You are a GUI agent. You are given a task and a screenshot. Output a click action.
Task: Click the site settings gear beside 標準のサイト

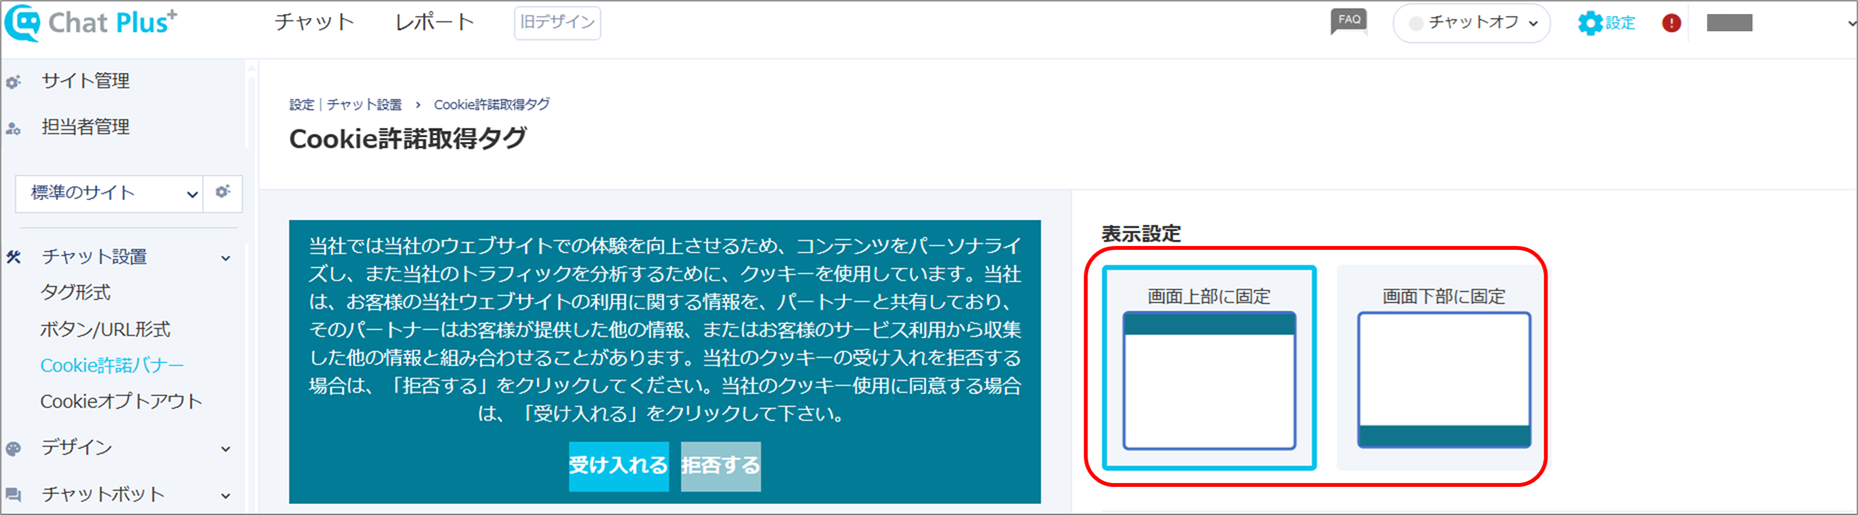pos(223,192)
